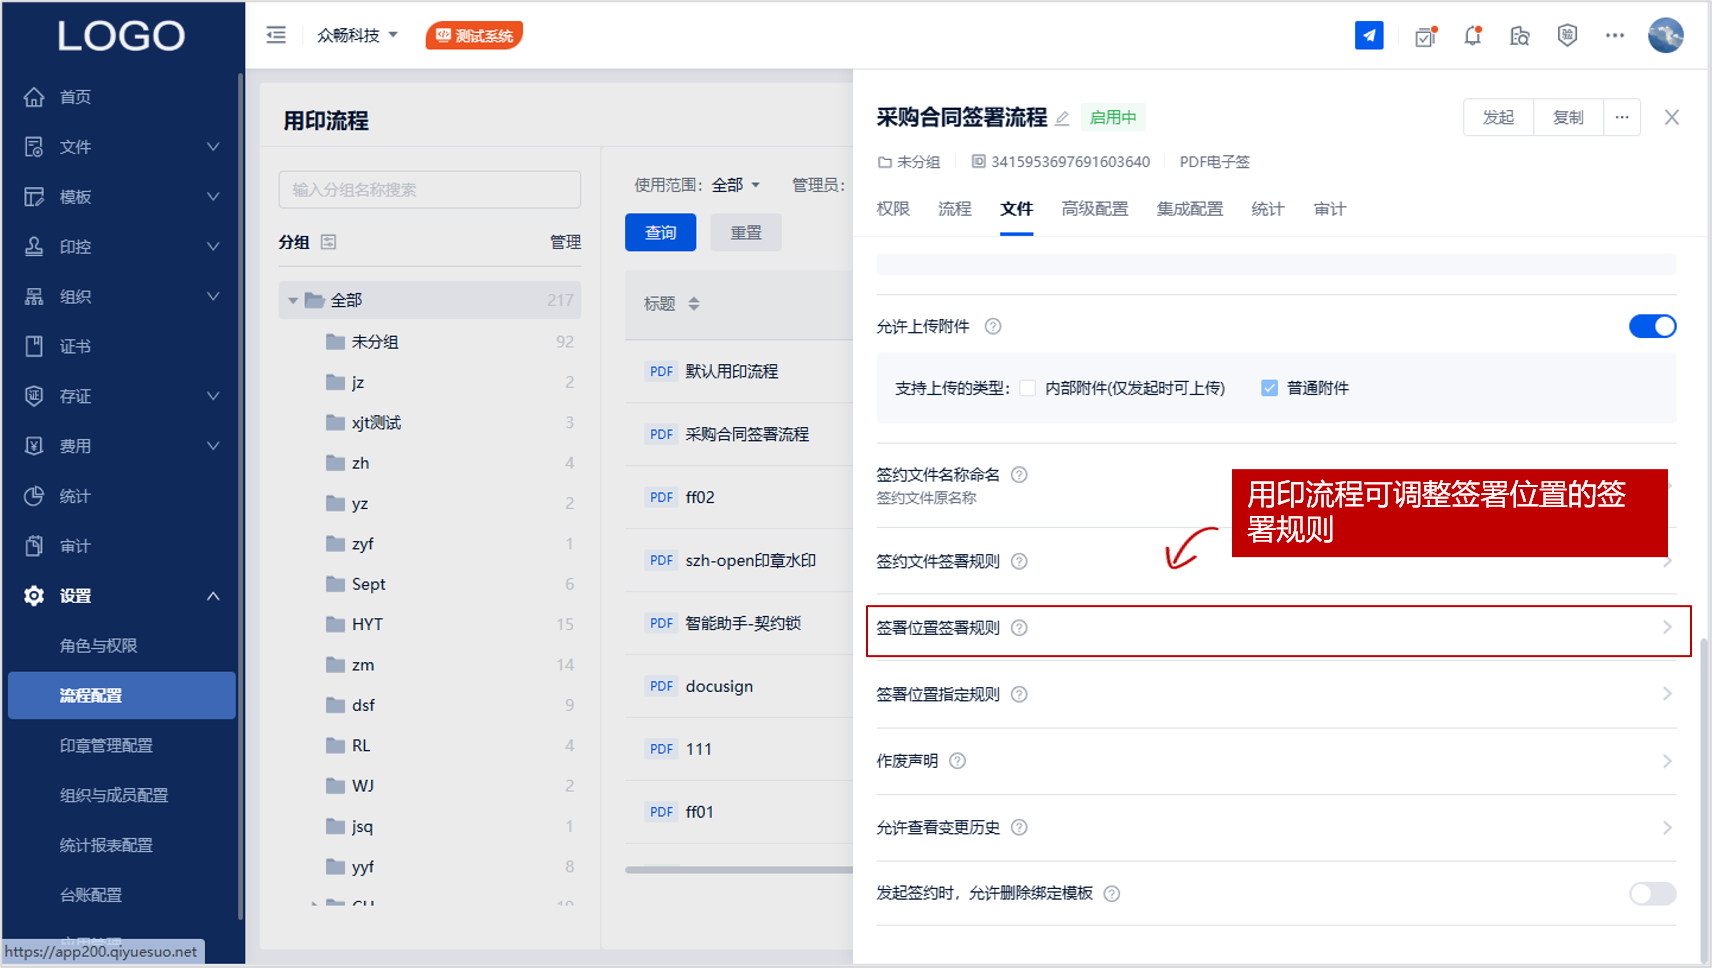1712x968 pixels.
Task: Click the pencil edit icon beside flow title
Action: coord(1062,118)
